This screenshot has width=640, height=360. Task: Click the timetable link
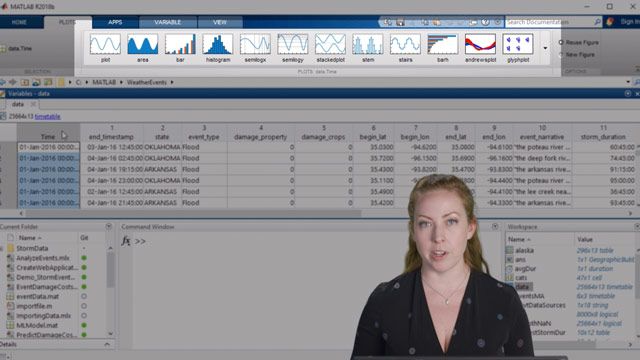click(47, 117)
